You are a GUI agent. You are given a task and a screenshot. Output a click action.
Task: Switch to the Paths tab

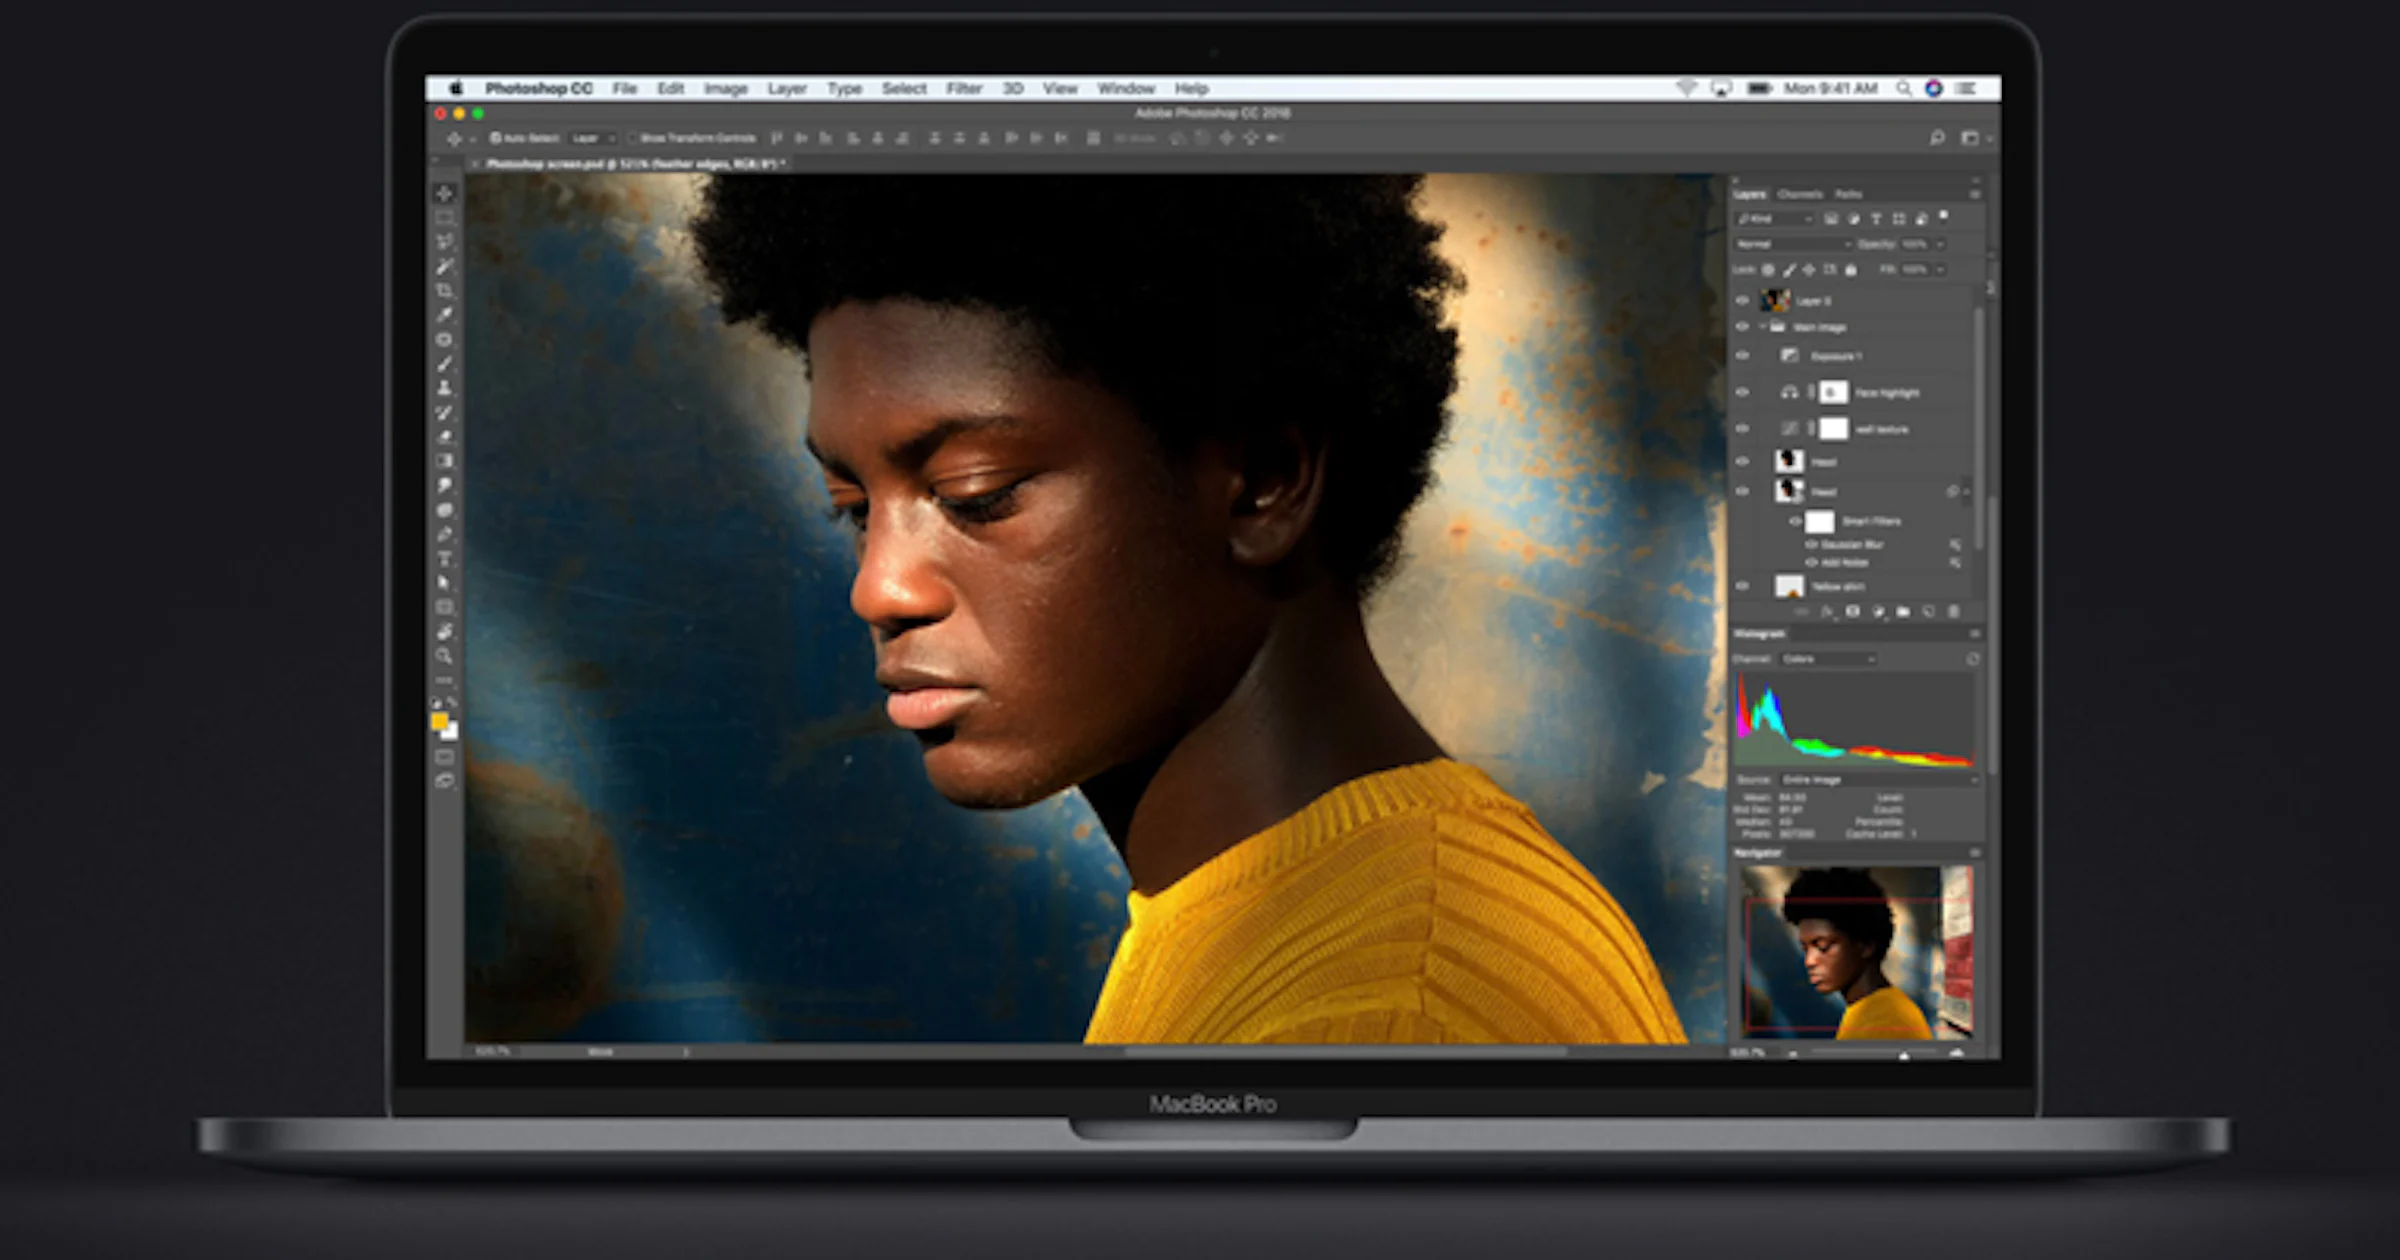[x=1848, y=194]
